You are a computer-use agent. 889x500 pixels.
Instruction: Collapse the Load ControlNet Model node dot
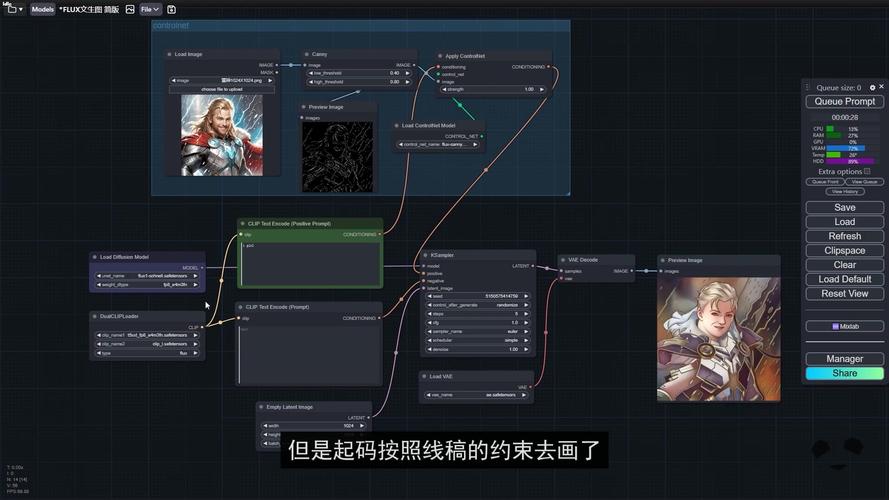click(396, 126)
